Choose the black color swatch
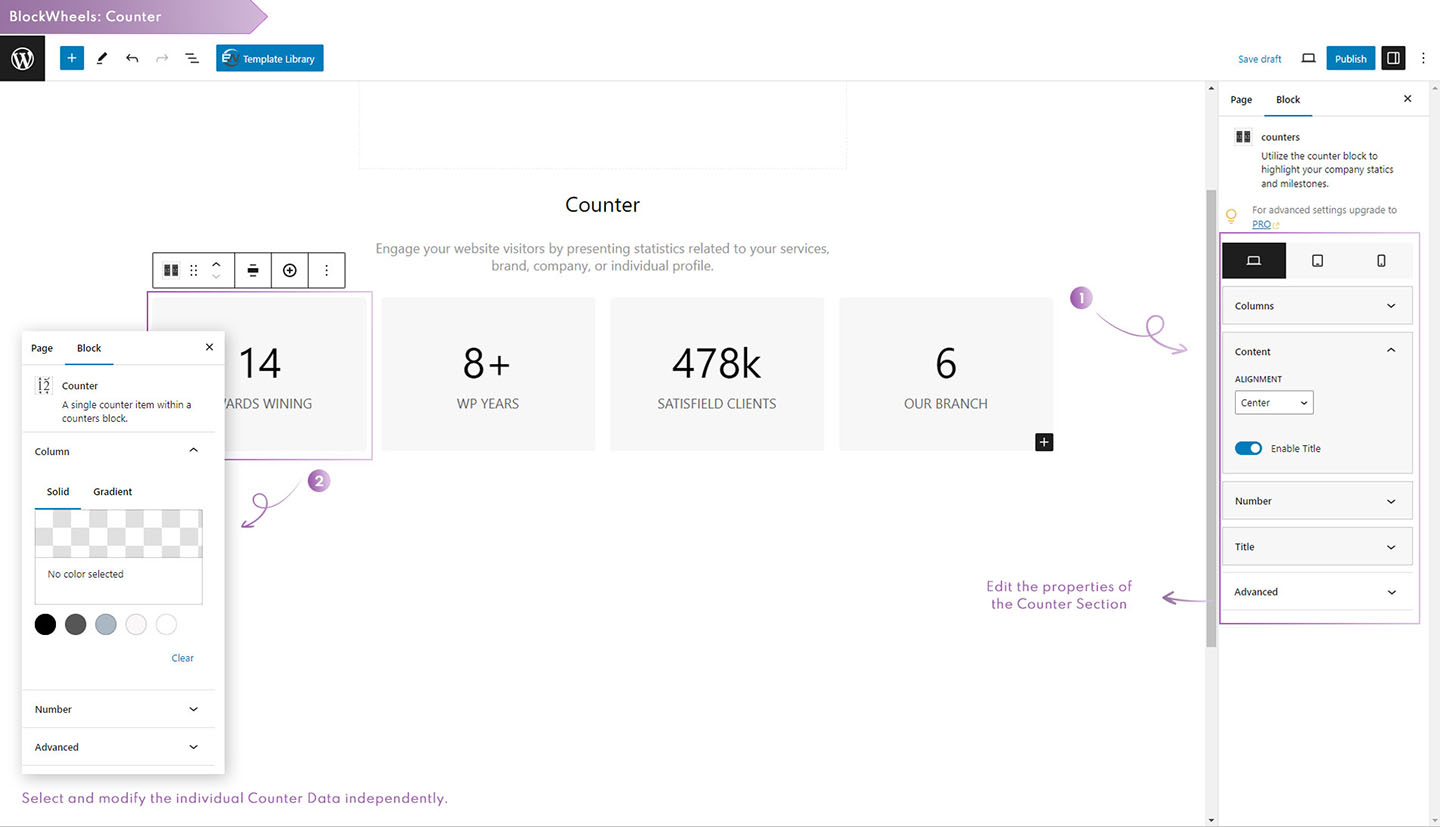 [x=45, y=625]
